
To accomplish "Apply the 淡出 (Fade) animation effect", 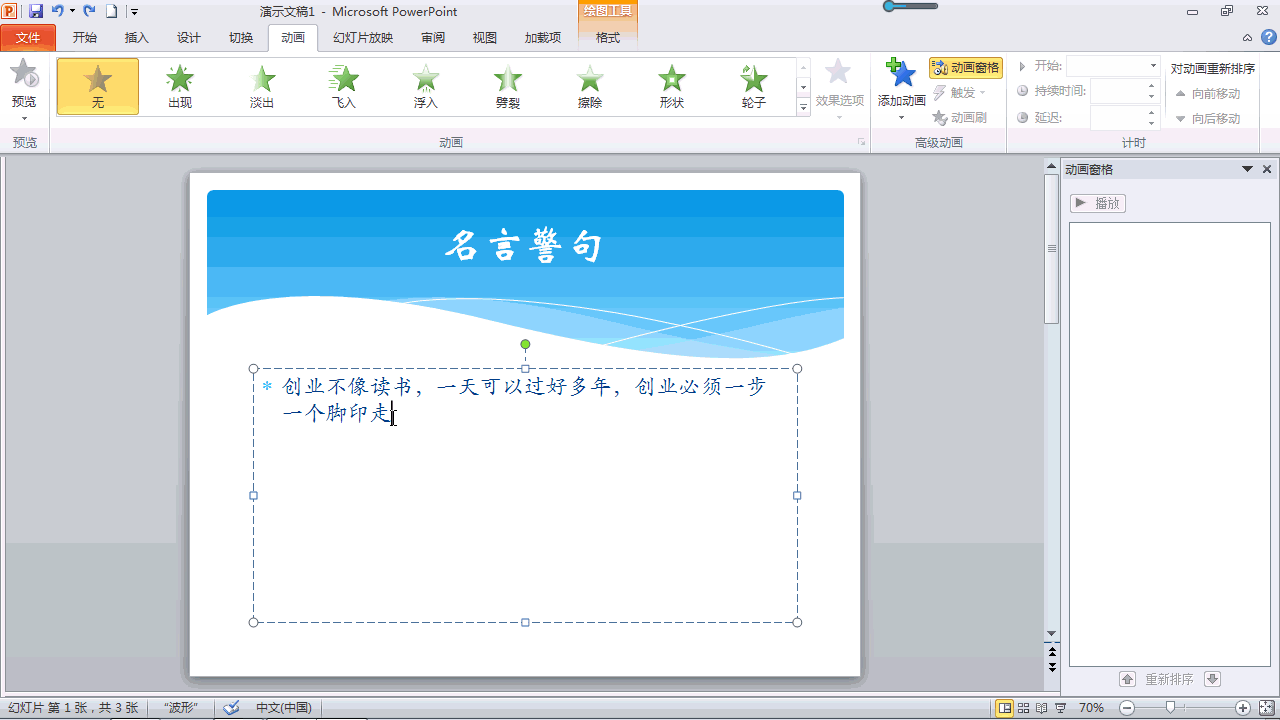I will point(261,86).
